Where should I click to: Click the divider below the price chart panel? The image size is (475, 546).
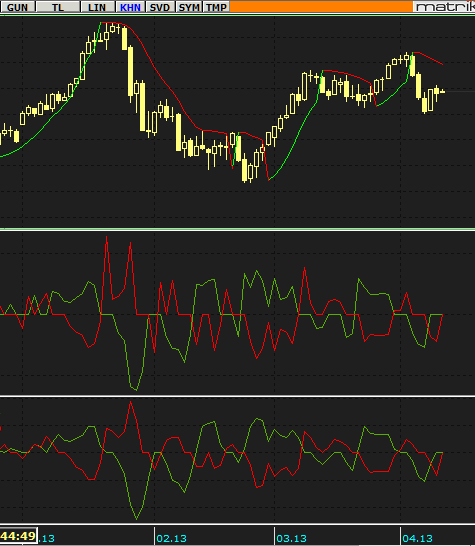click(x=238, y=229)
